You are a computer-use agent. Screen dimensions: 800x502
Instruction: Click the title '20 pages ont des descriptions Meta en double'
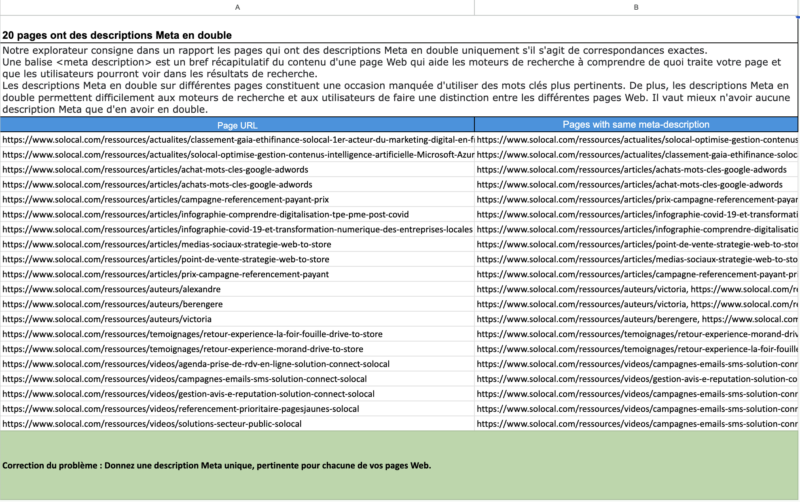pos(117,35)
